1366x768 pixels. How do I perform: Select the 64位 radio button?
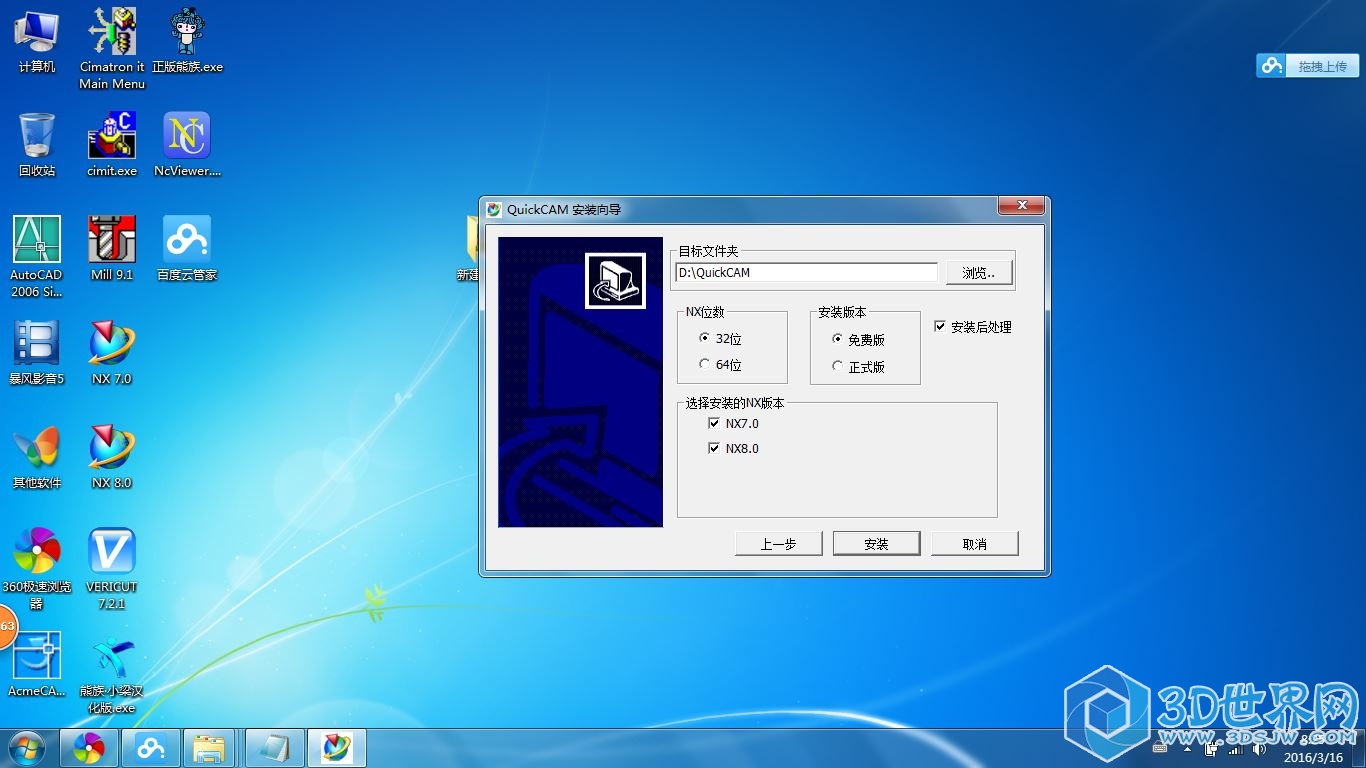[705, 365]
